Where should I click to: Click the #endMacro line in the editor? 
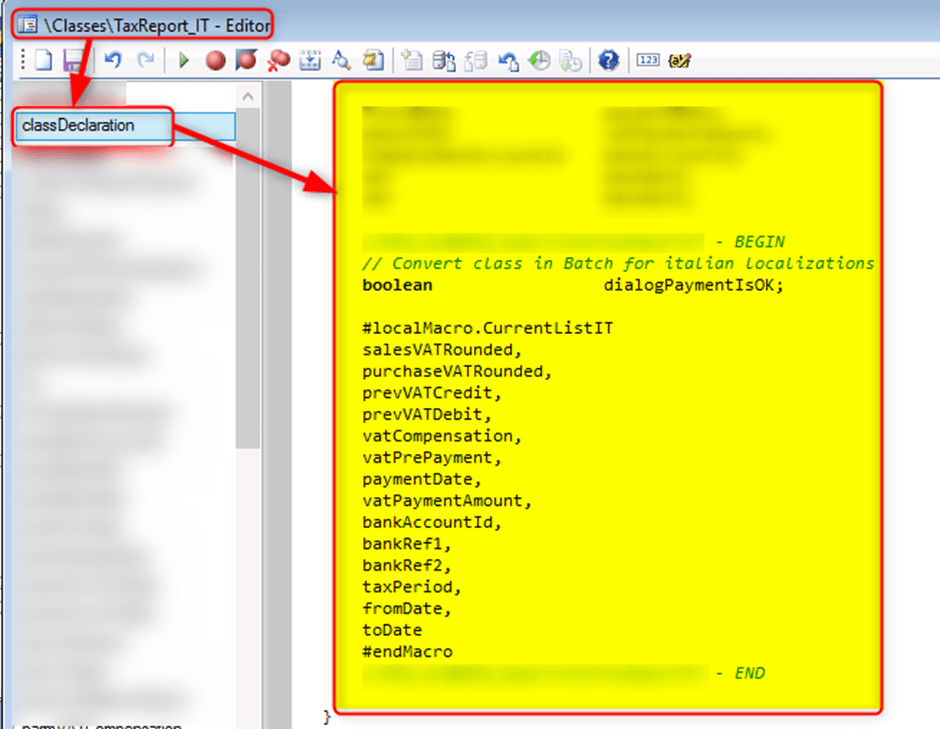click(408, 651)
